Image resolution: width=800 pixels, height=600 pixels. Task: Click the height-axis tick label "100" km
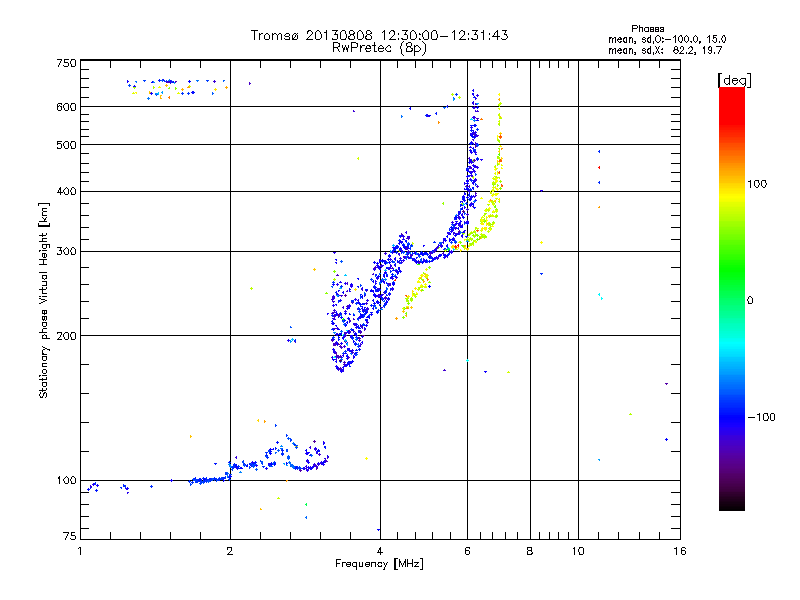[66, 481]
